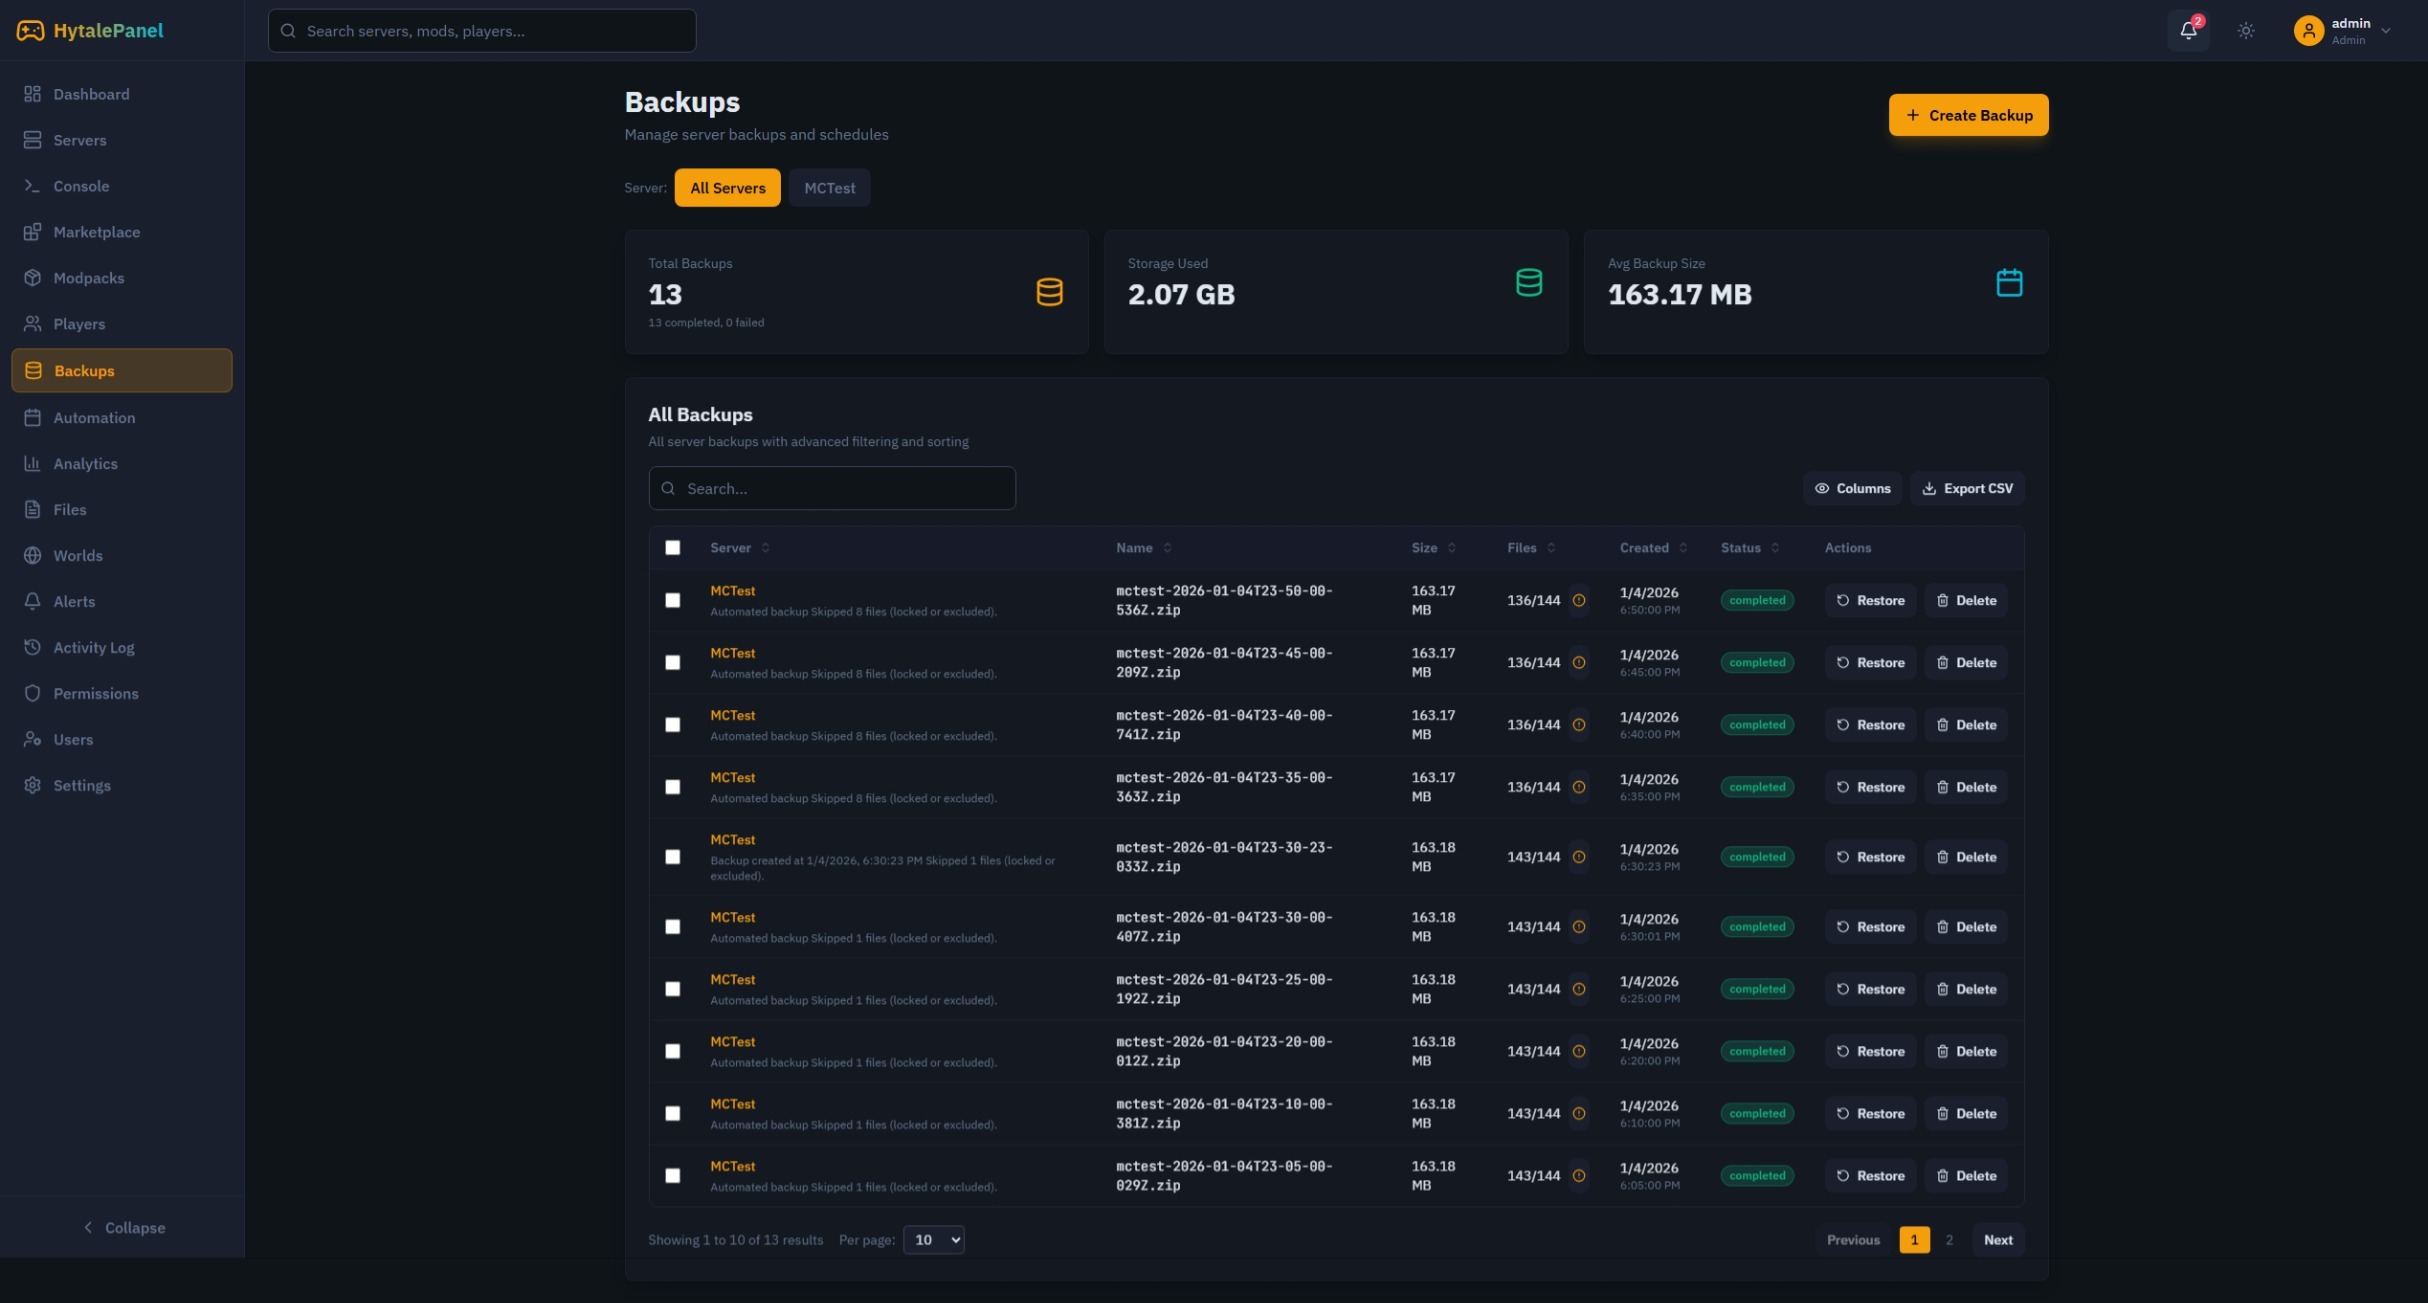Click the Create Backup button
Screen dimensions: 2428x1303
1967,114
